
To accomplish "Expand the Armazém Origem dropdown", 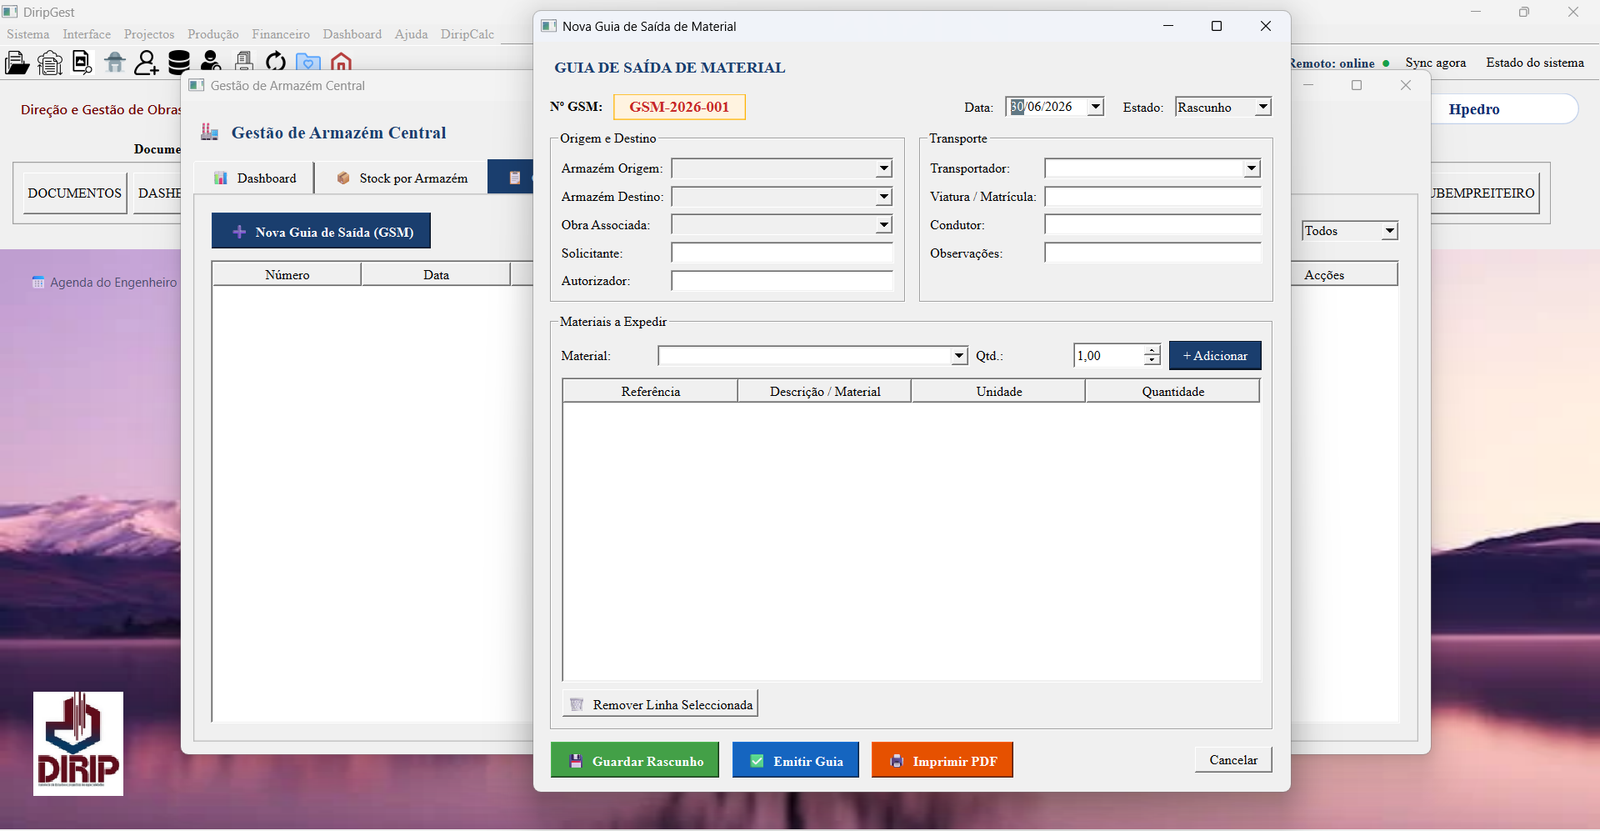I will [883, 169].
